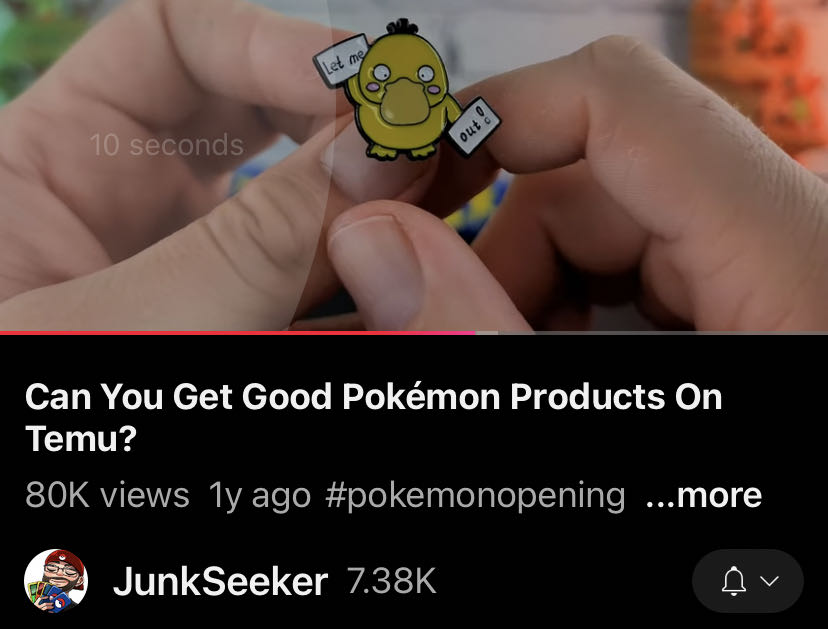
Task: Open the #pokemonopening hashtag
Action: click(475, 496)
